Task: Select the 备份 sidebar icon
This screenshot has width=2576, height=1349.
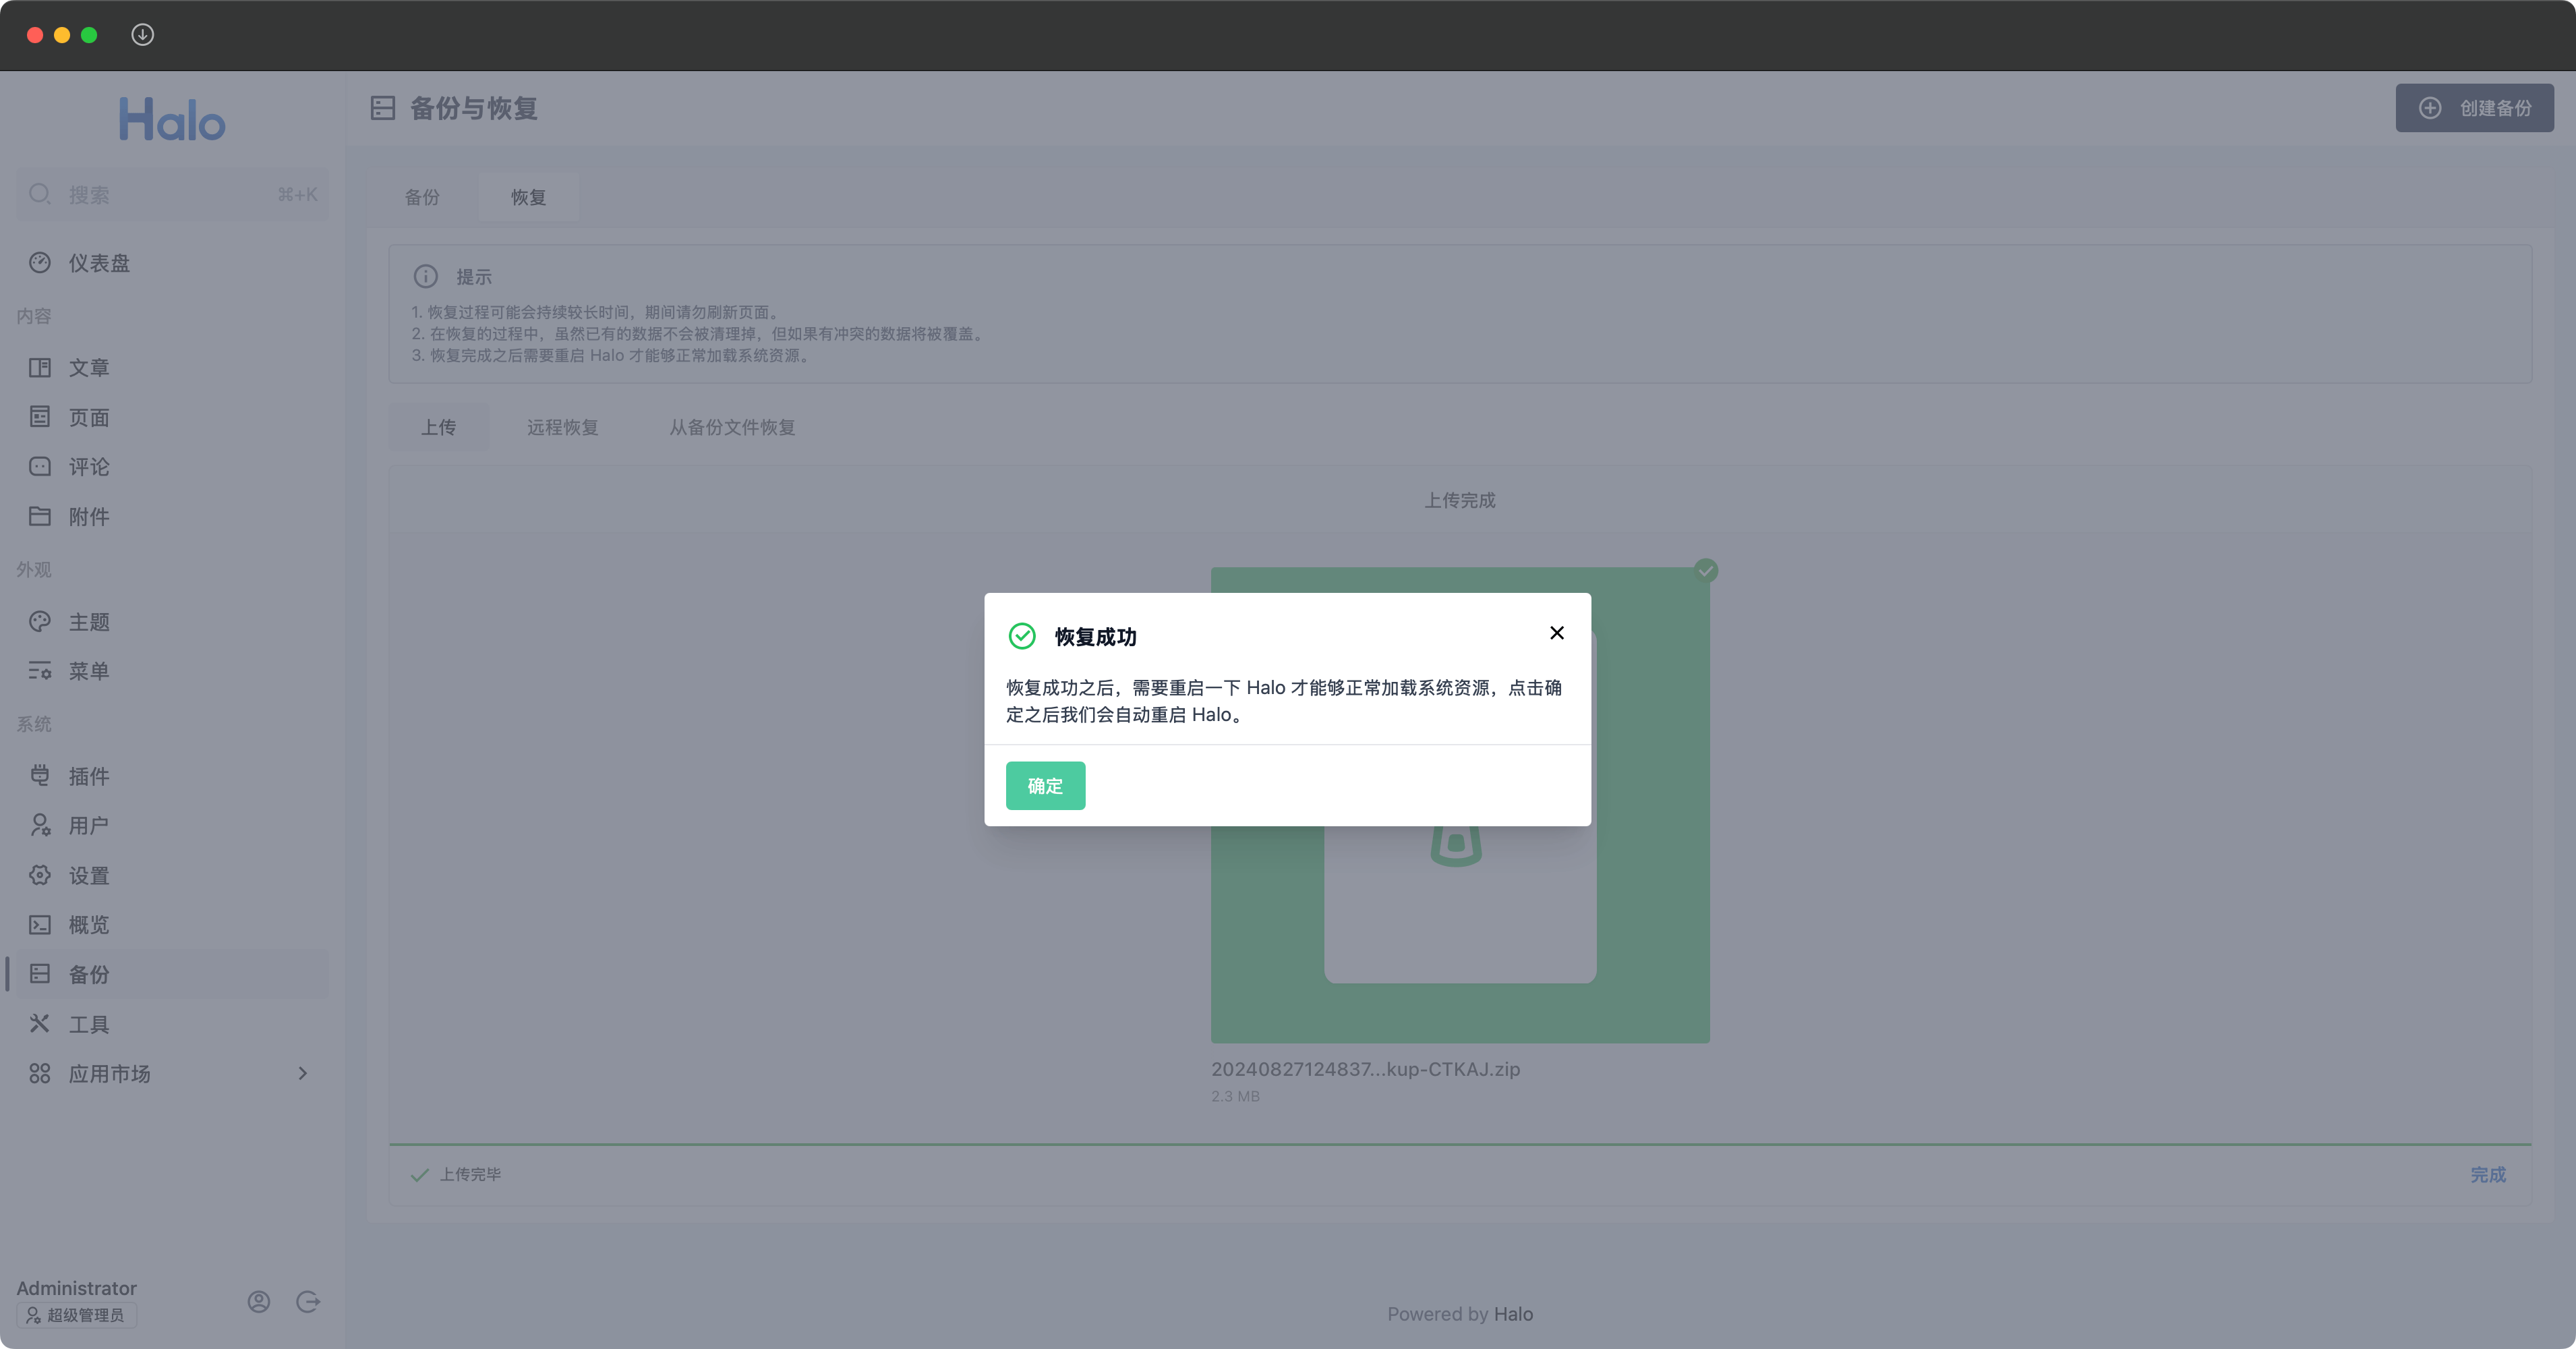Action: point(40,974)
